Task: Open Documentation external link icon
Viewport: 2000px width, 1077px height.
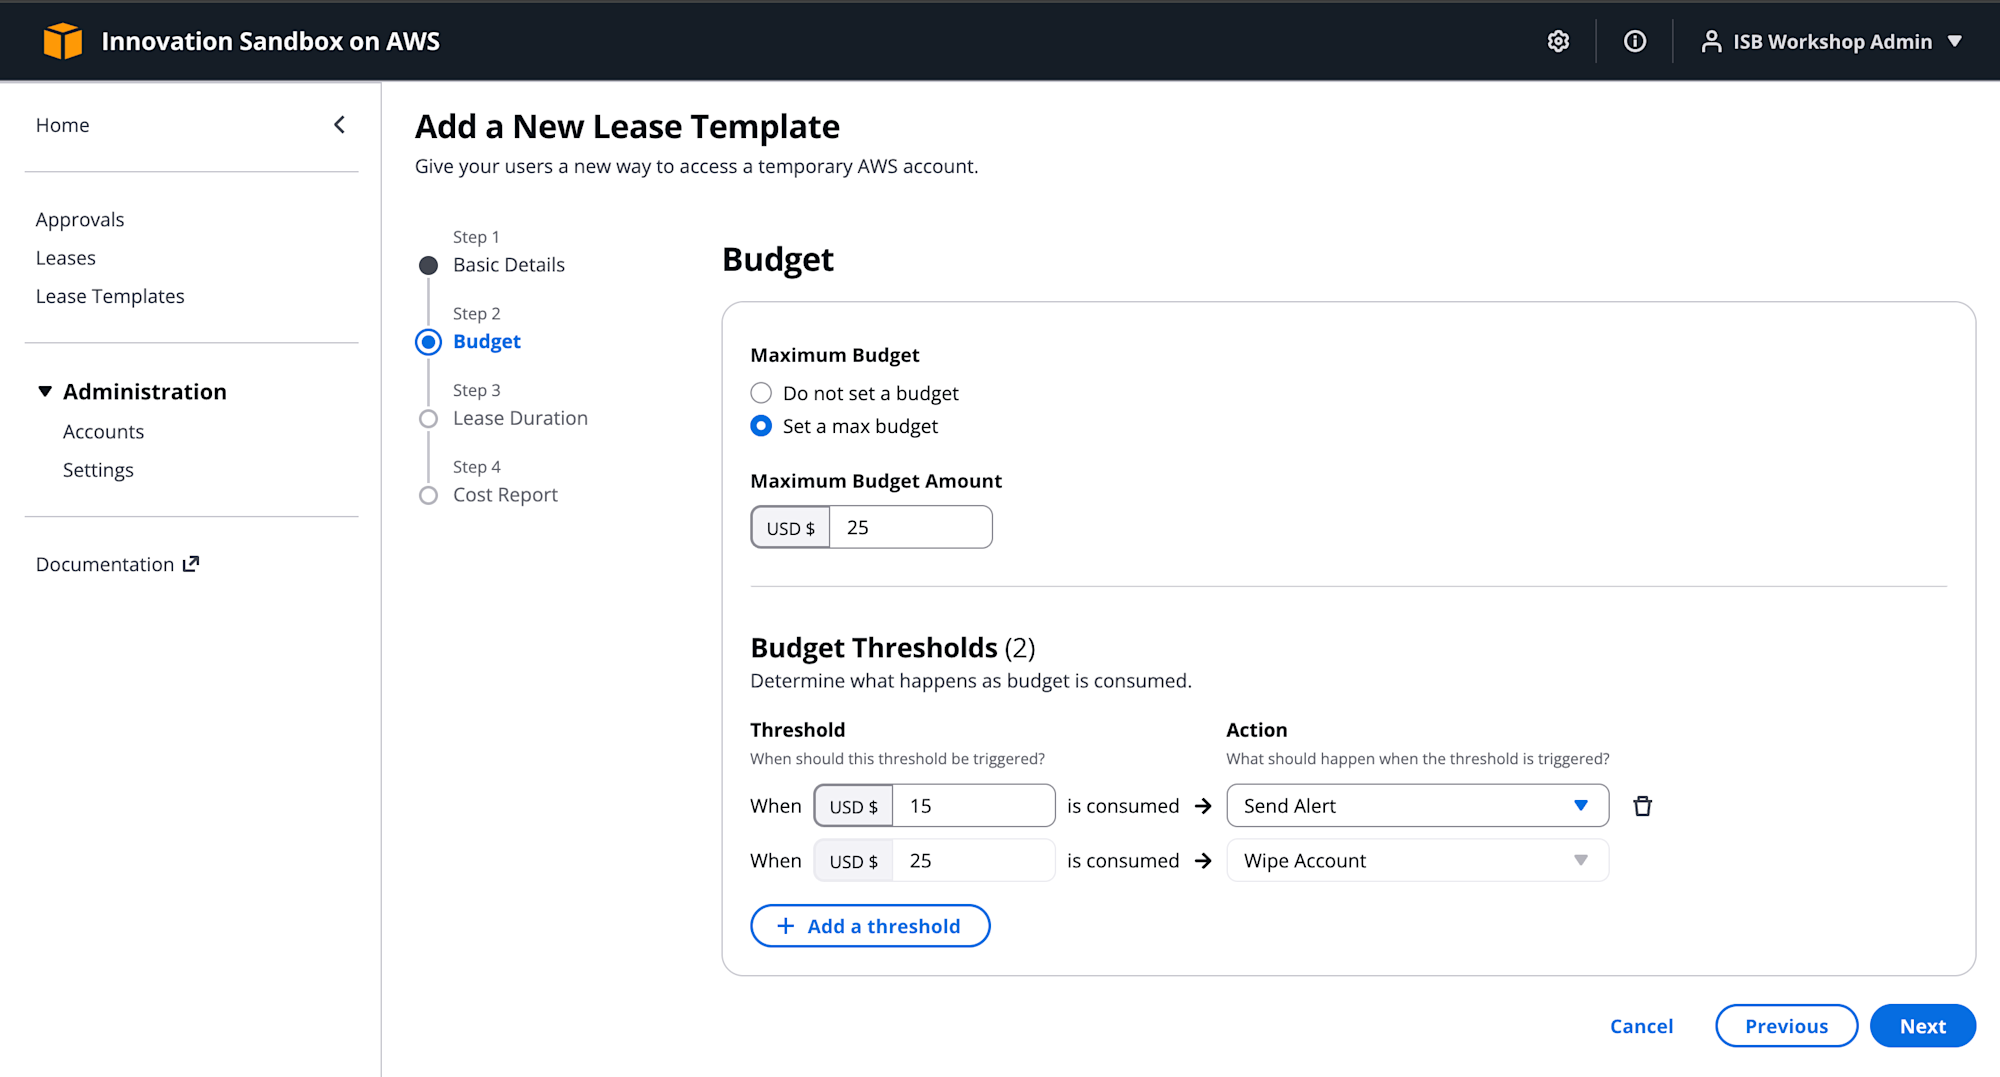Action: (x=191, y=564)
